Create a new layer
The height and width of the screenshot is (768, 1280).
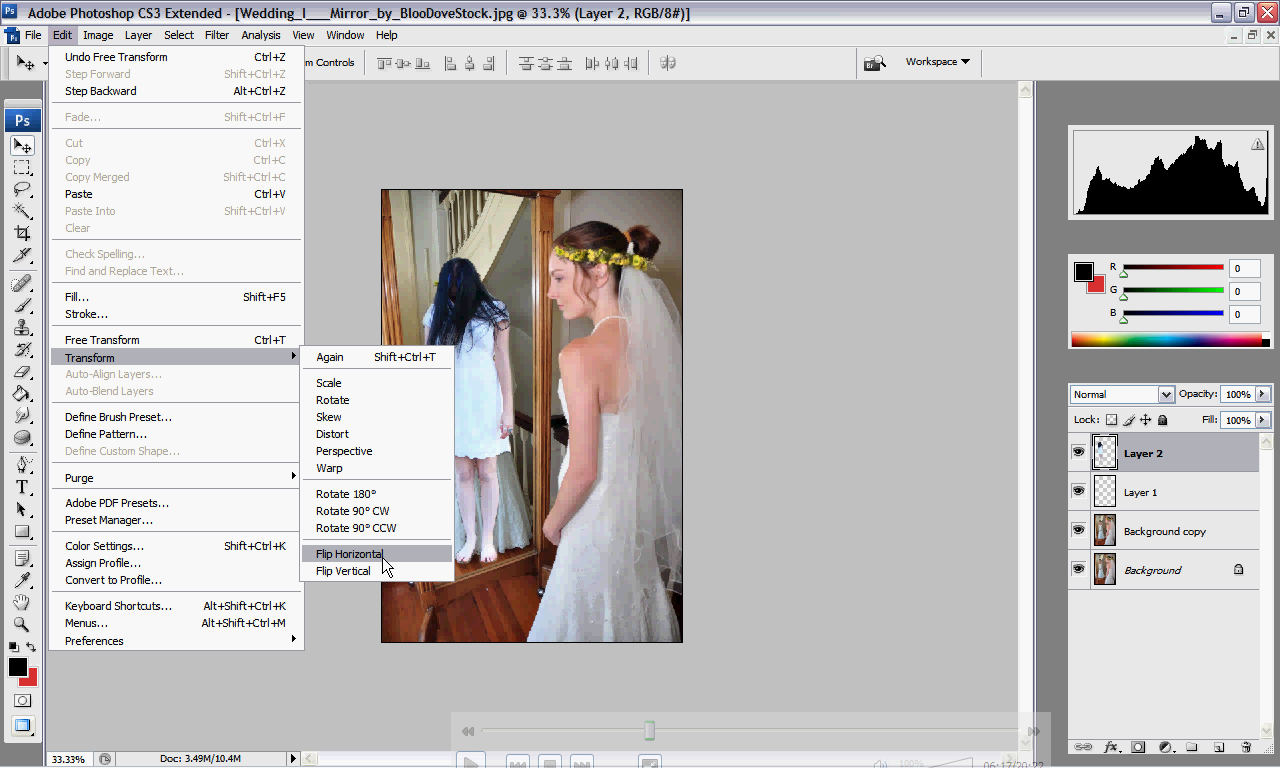point(1219,747)
